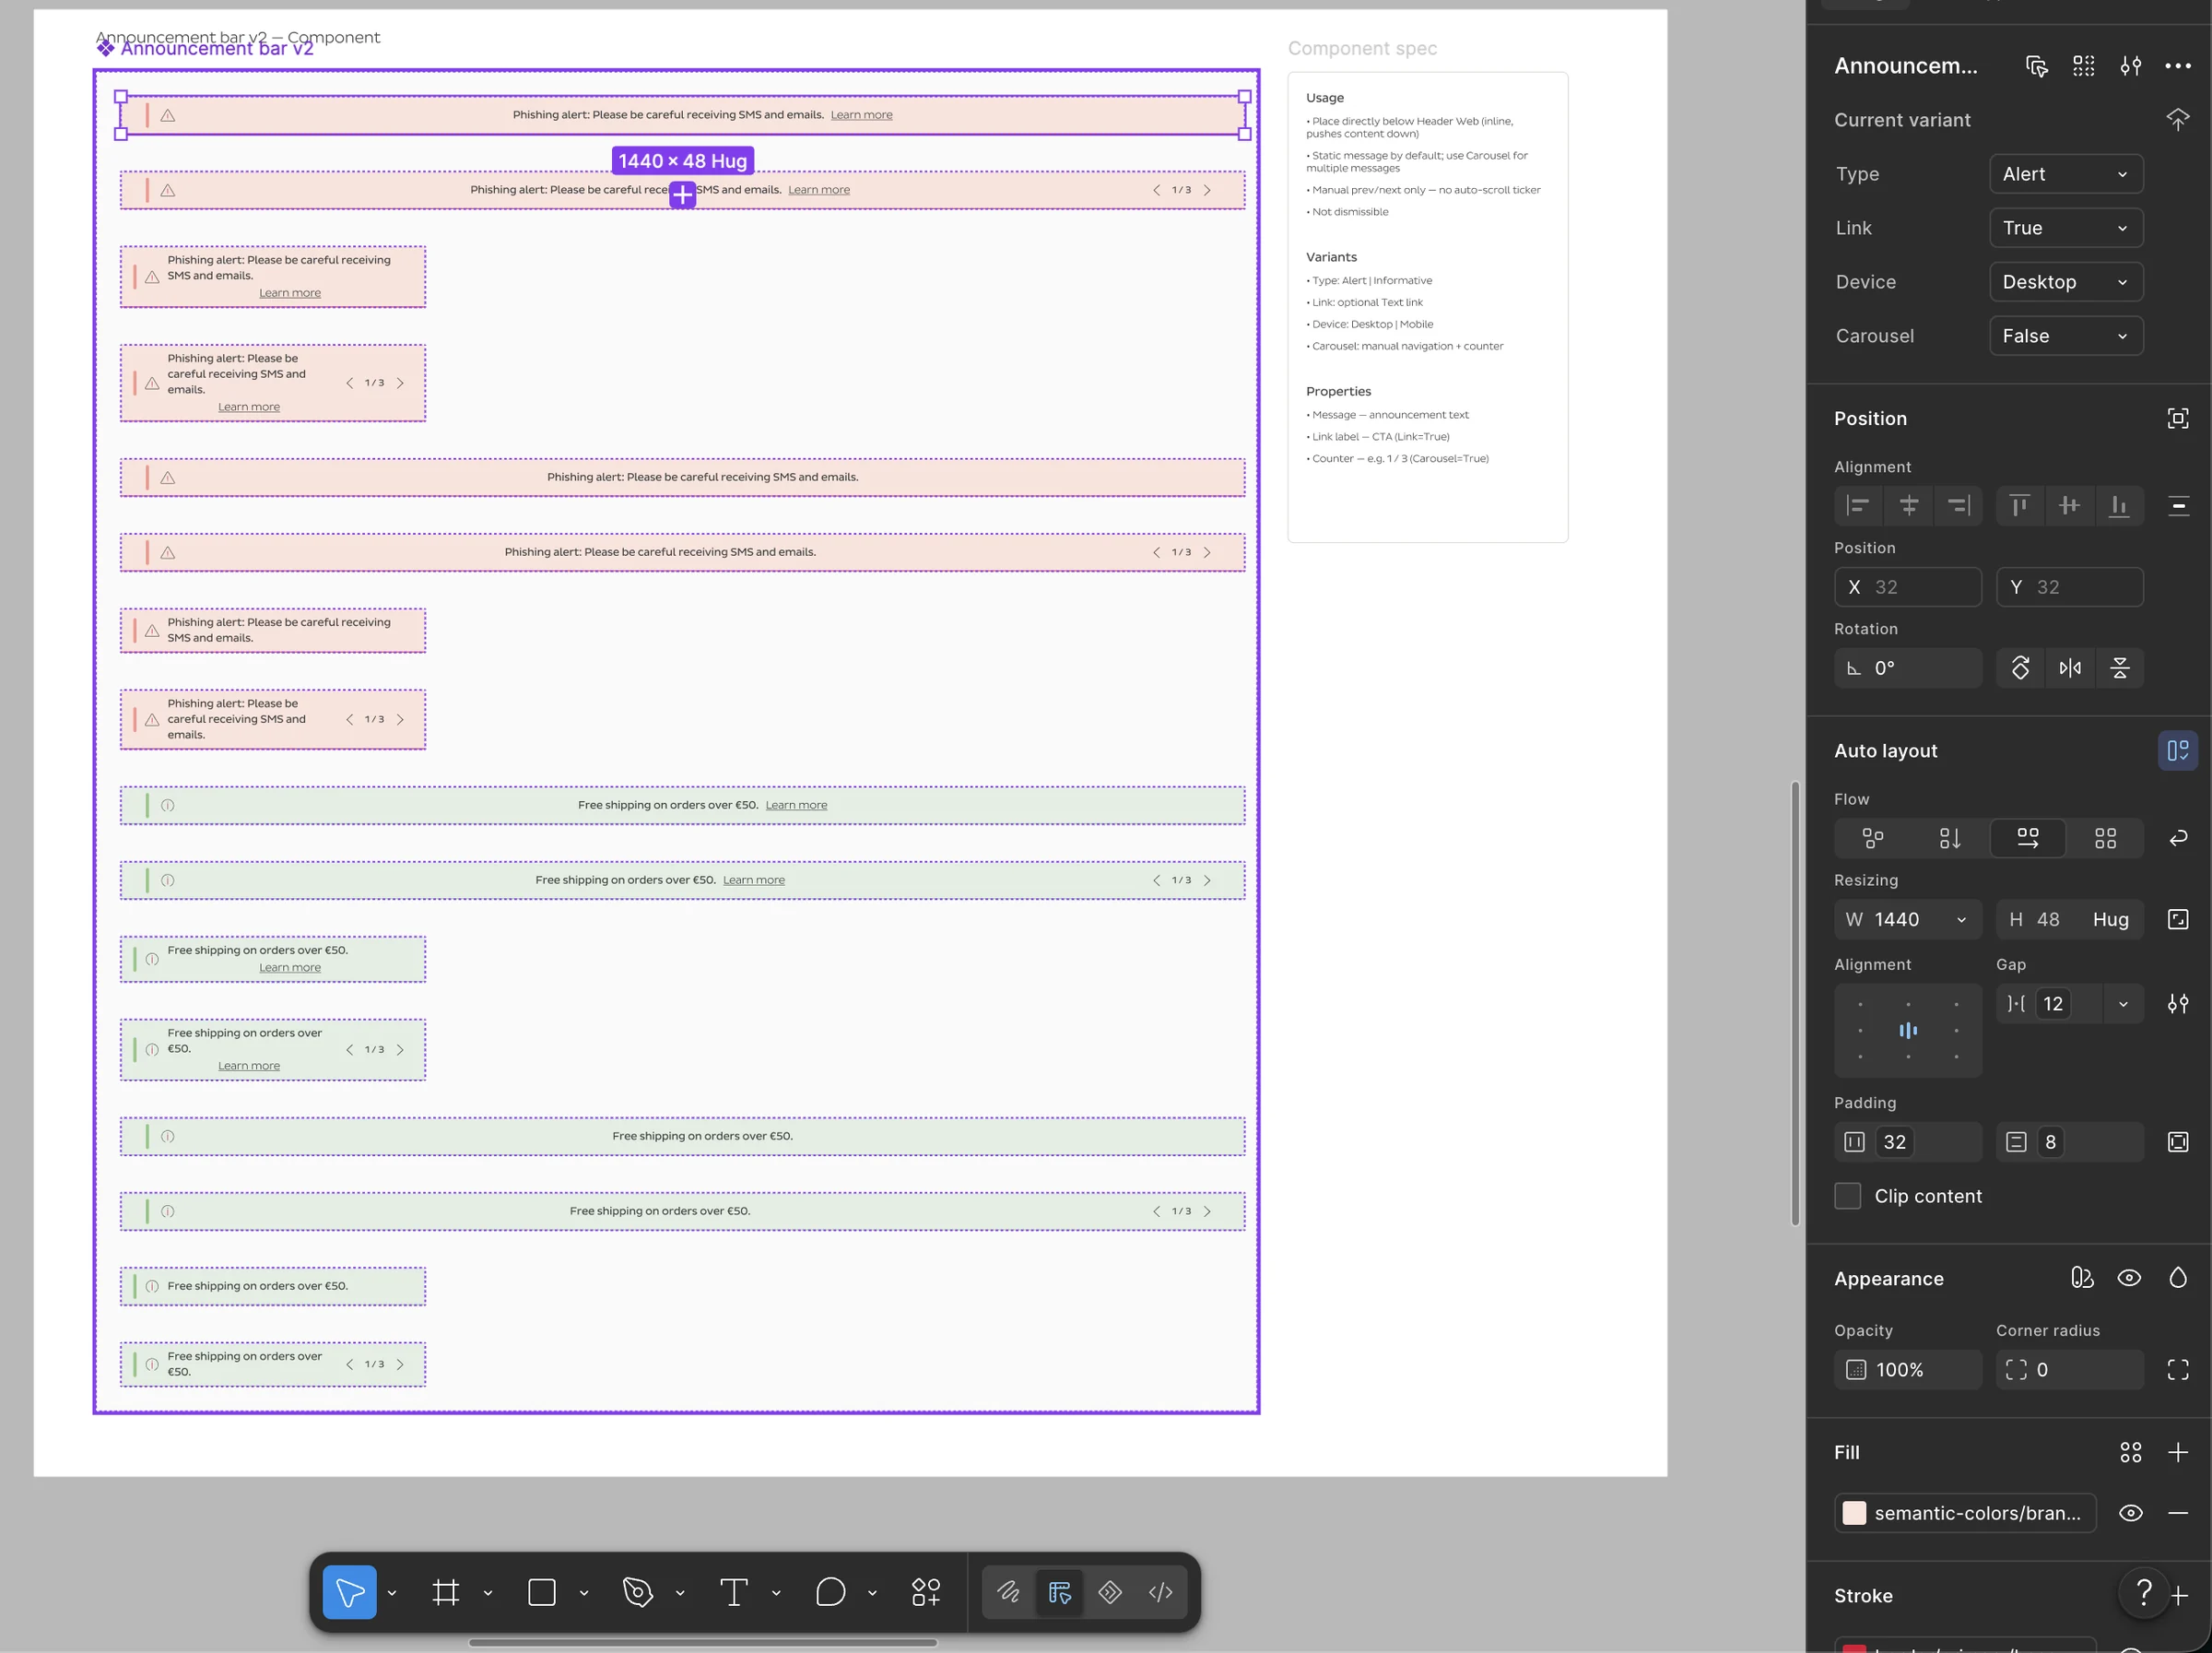Image resolution: width=2212 pixels, height=1653 pixels.
Task: Select grid flow option
Action: pyautogui.click(x=2105, y=838)
